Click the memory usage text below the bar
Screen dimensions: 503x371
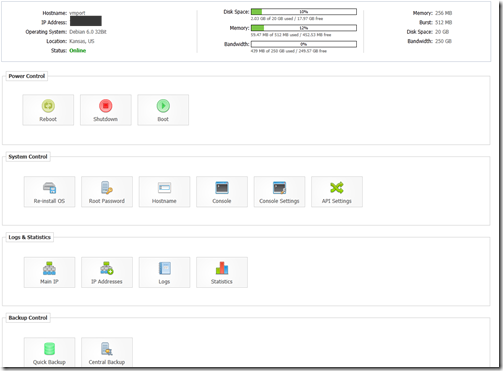[291, 35]
